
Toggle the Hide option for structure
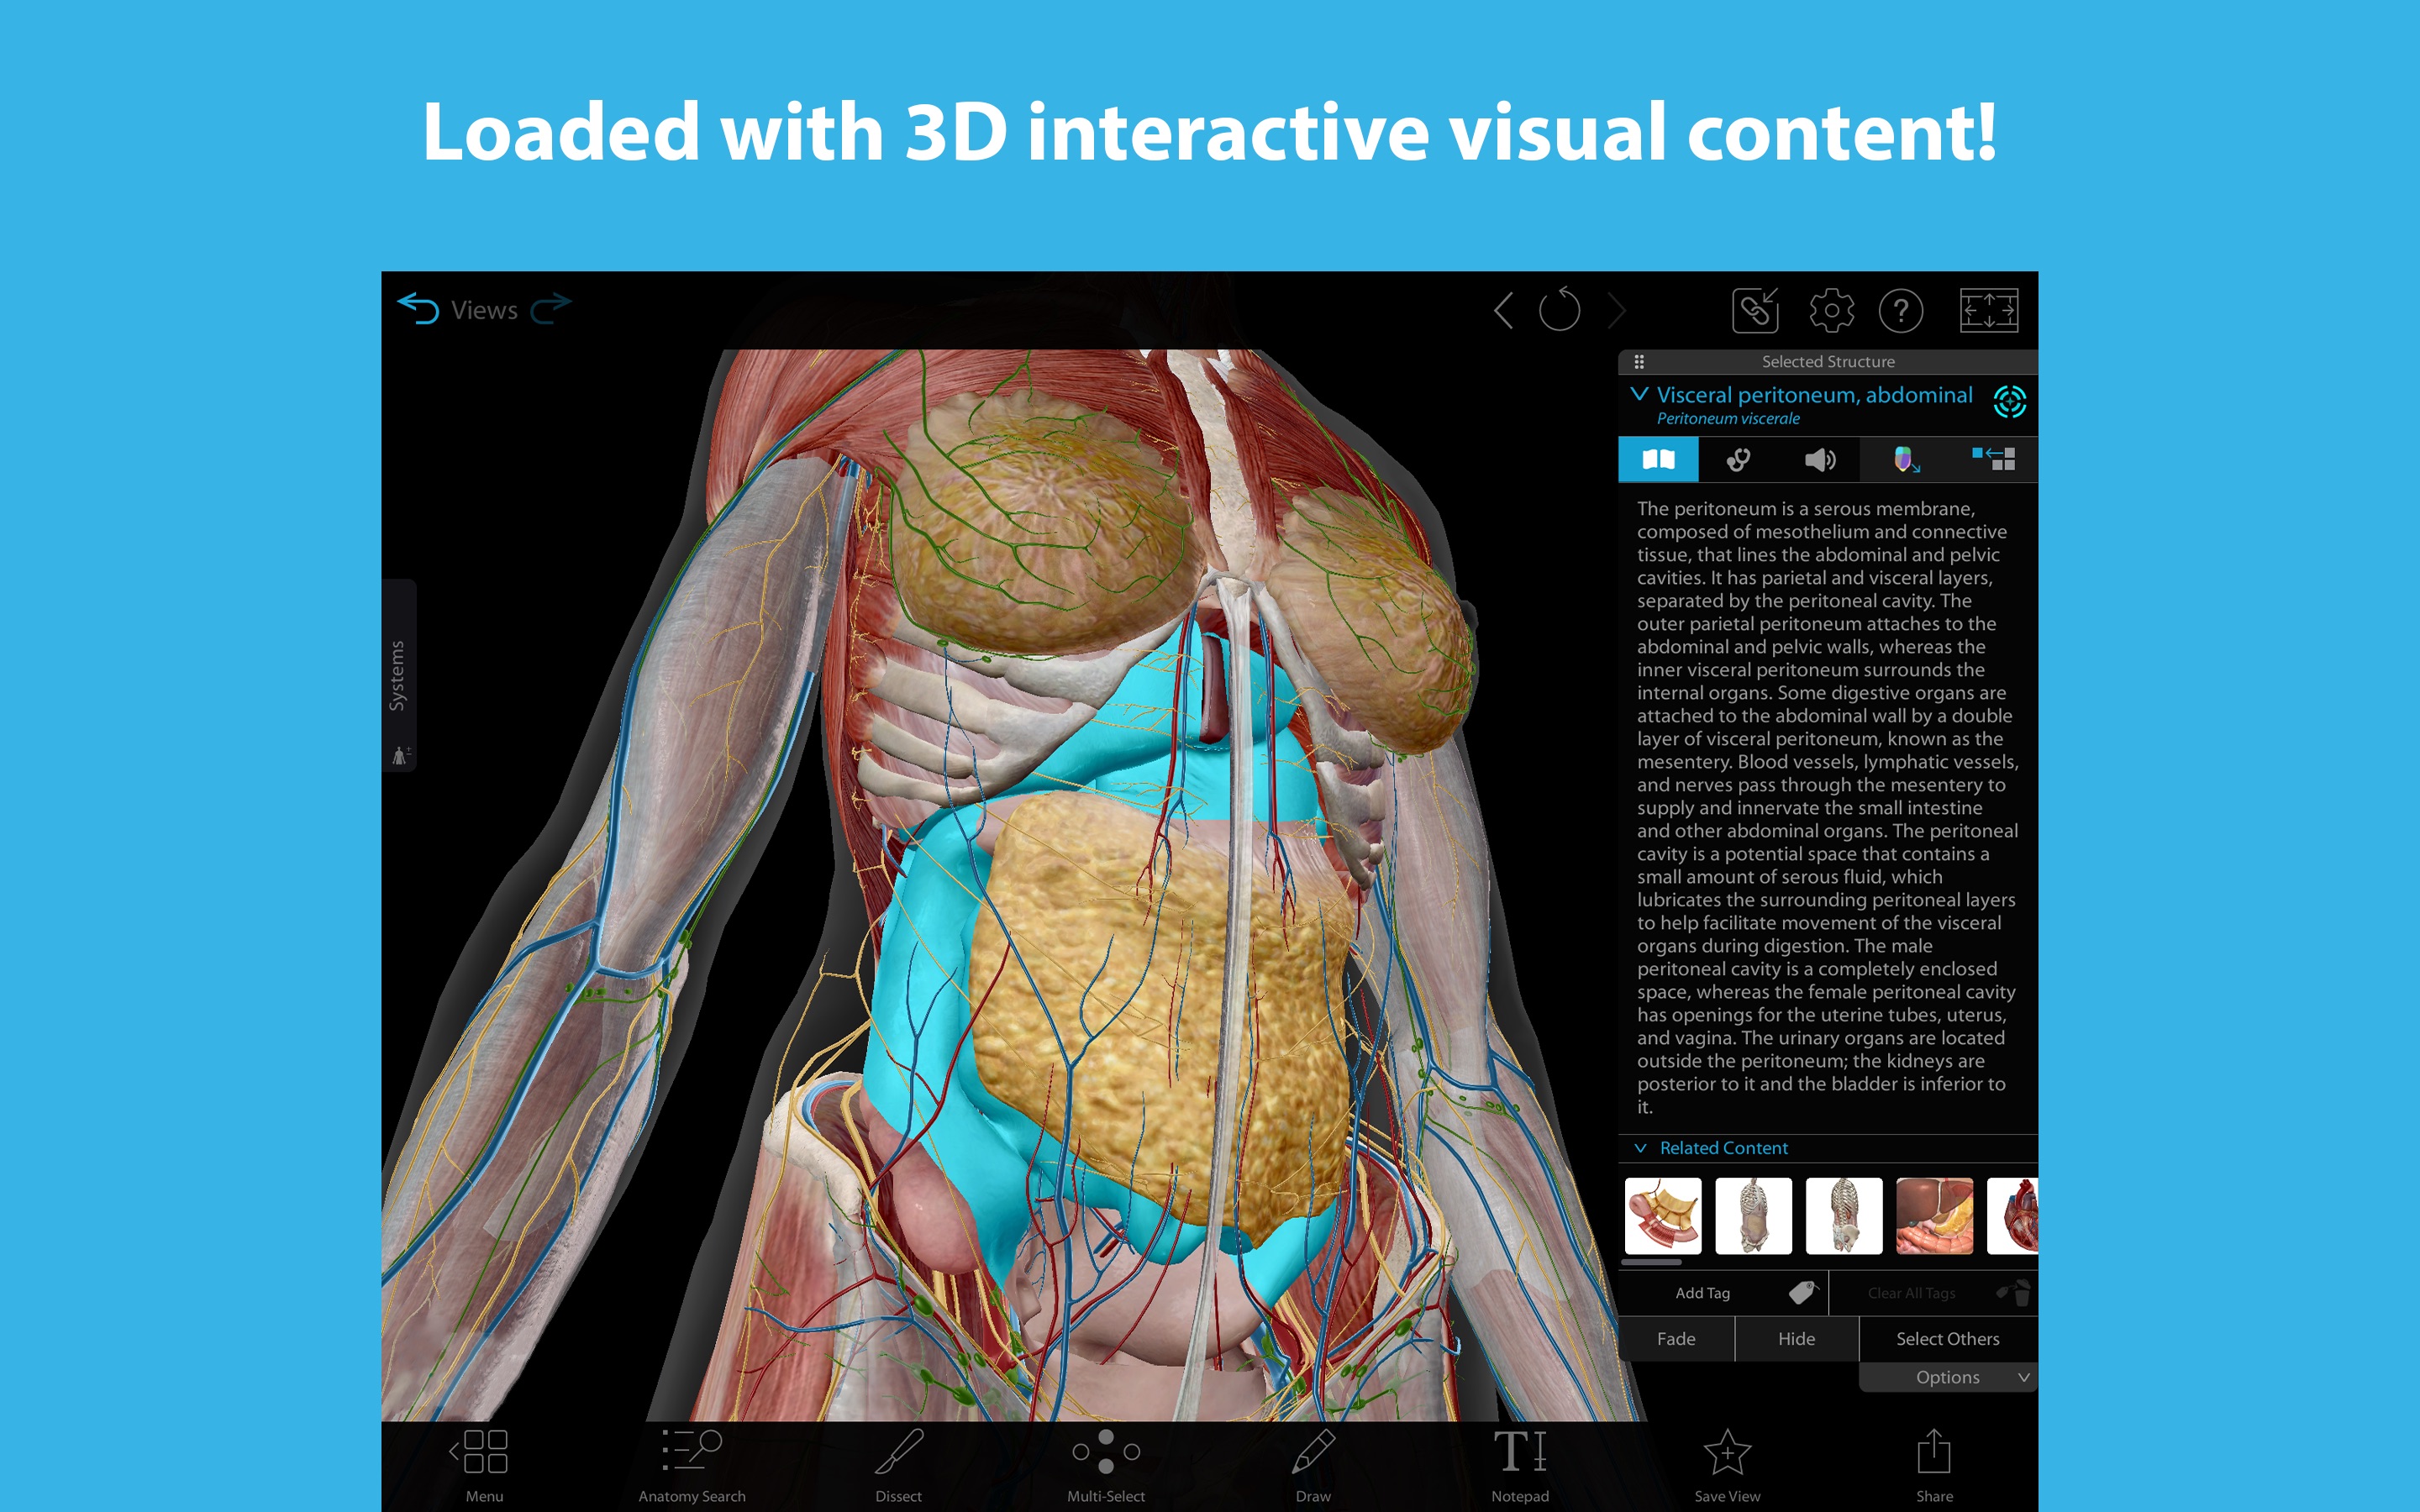[x=1798, y=1338]
